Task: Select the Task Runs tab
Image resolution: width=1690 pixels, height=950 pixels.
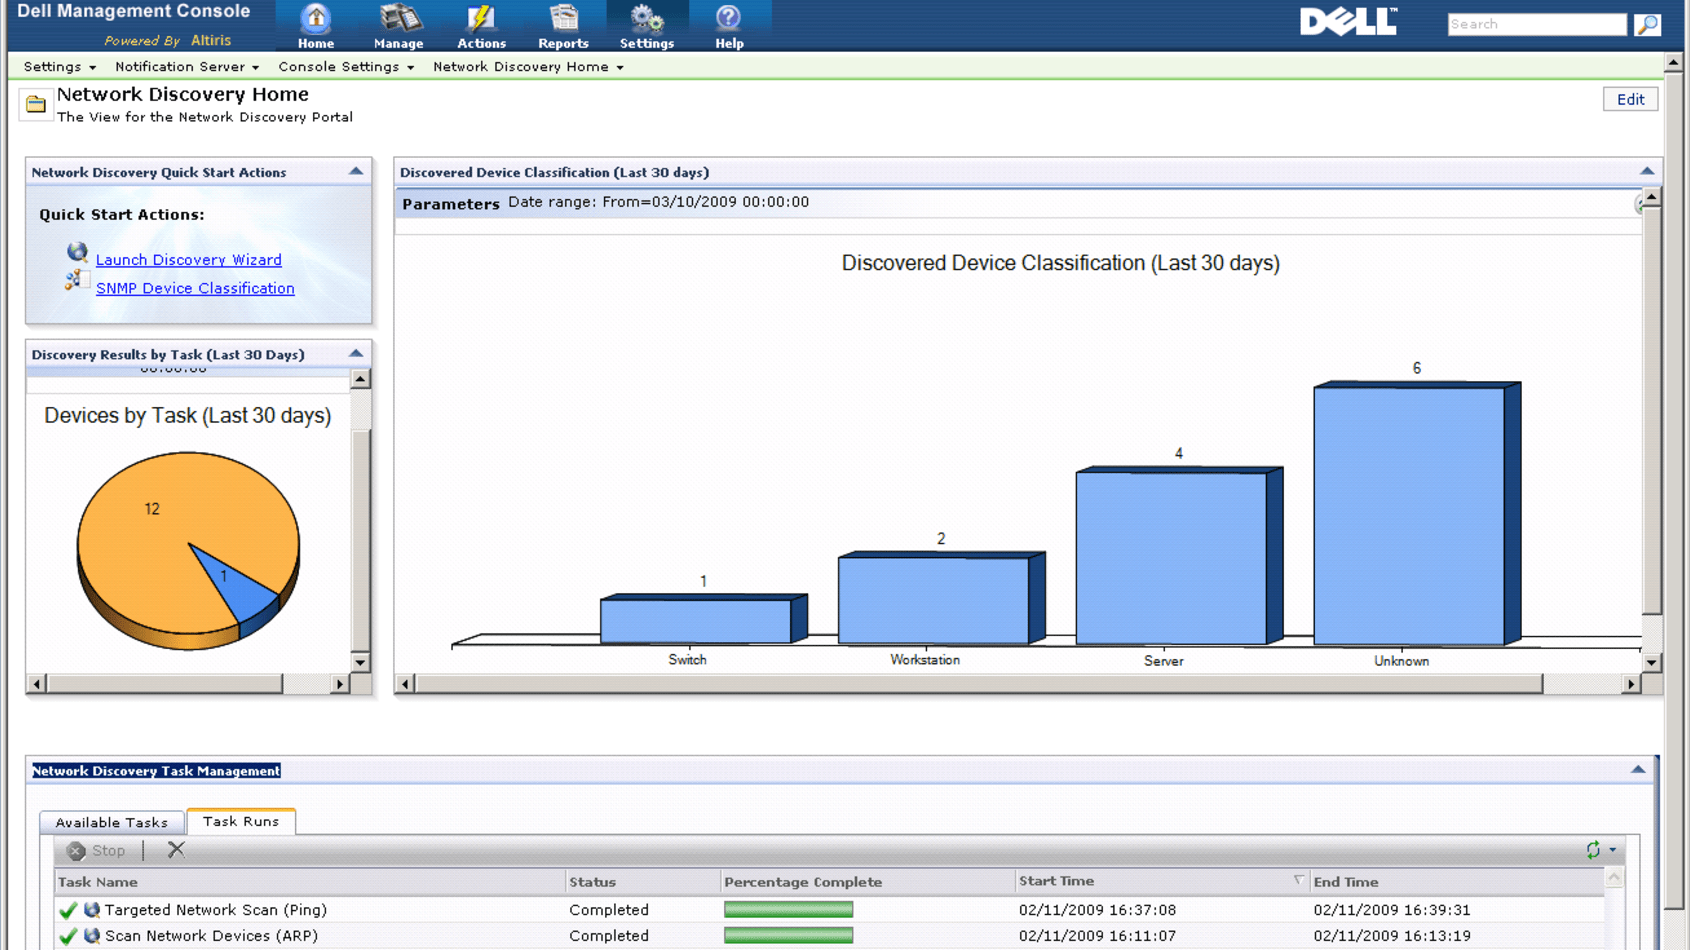Action: [x=241, y=821]
